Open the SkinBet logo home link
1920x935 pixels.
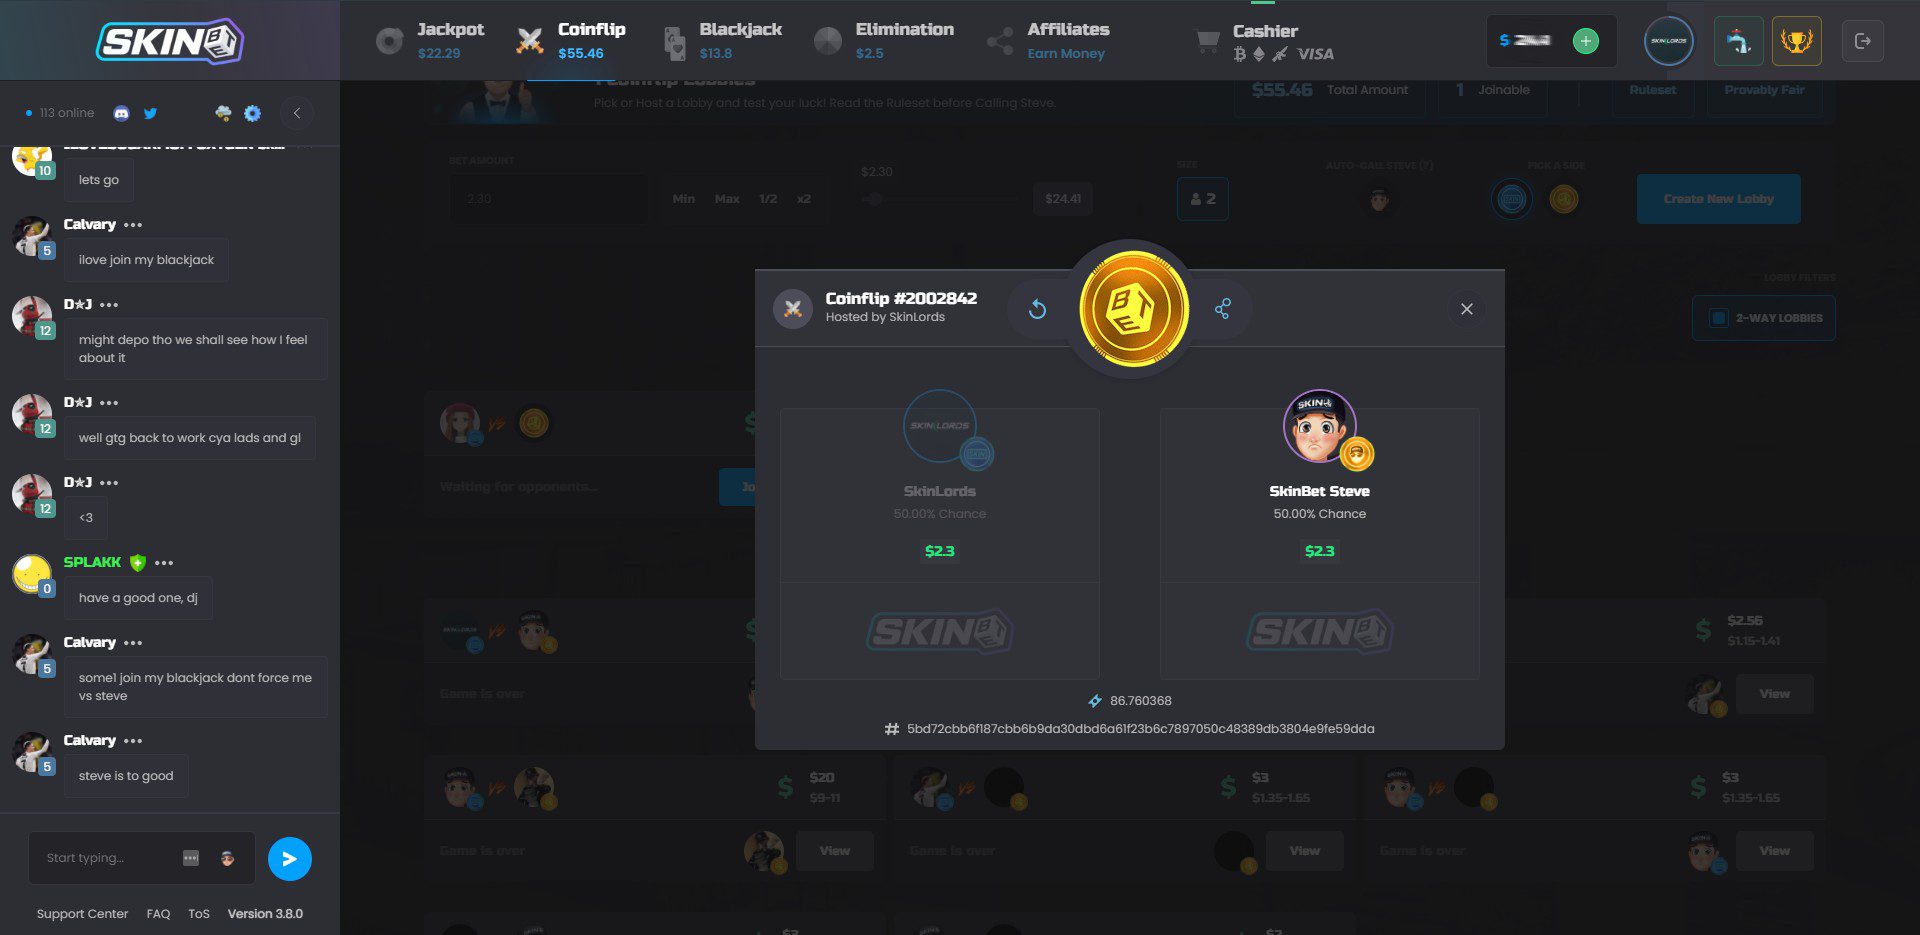170,41
